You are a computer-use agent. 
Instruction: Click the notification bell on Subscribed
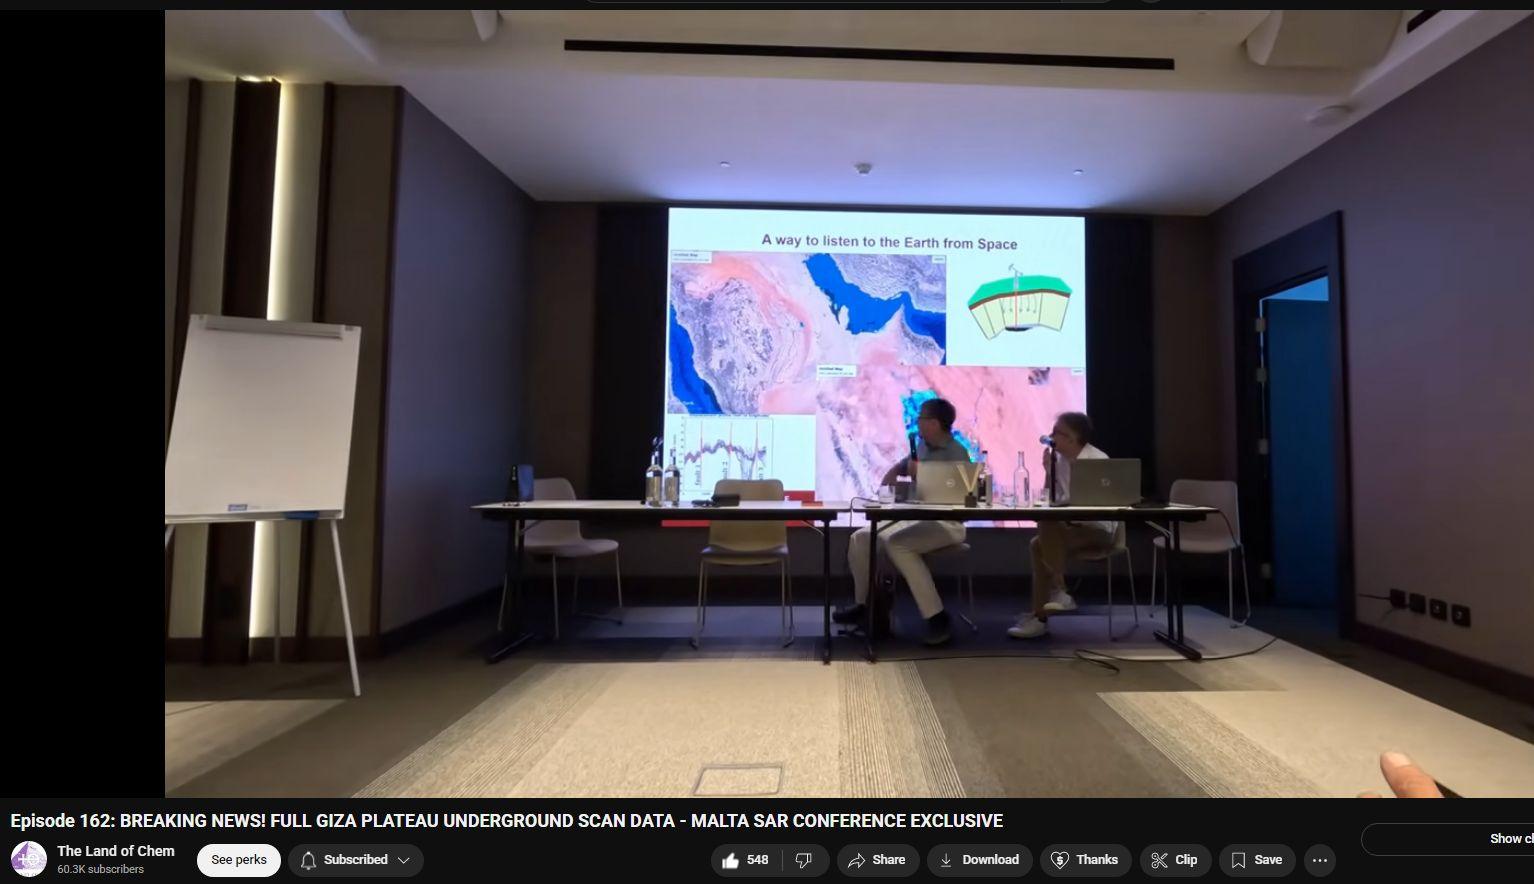pos(309,860)
